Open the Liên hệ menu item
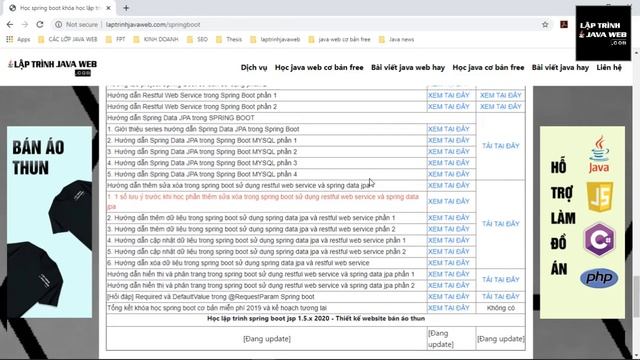This screenshot has height=360, width=640. click(609, 67)
